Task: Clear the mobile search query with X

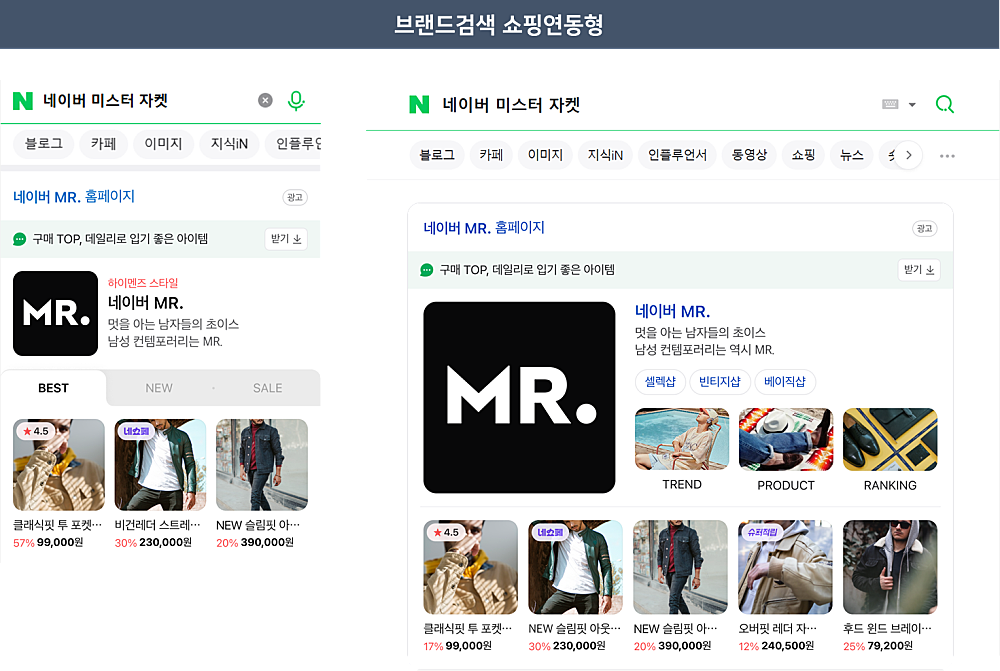Action: tap(265, 100)
